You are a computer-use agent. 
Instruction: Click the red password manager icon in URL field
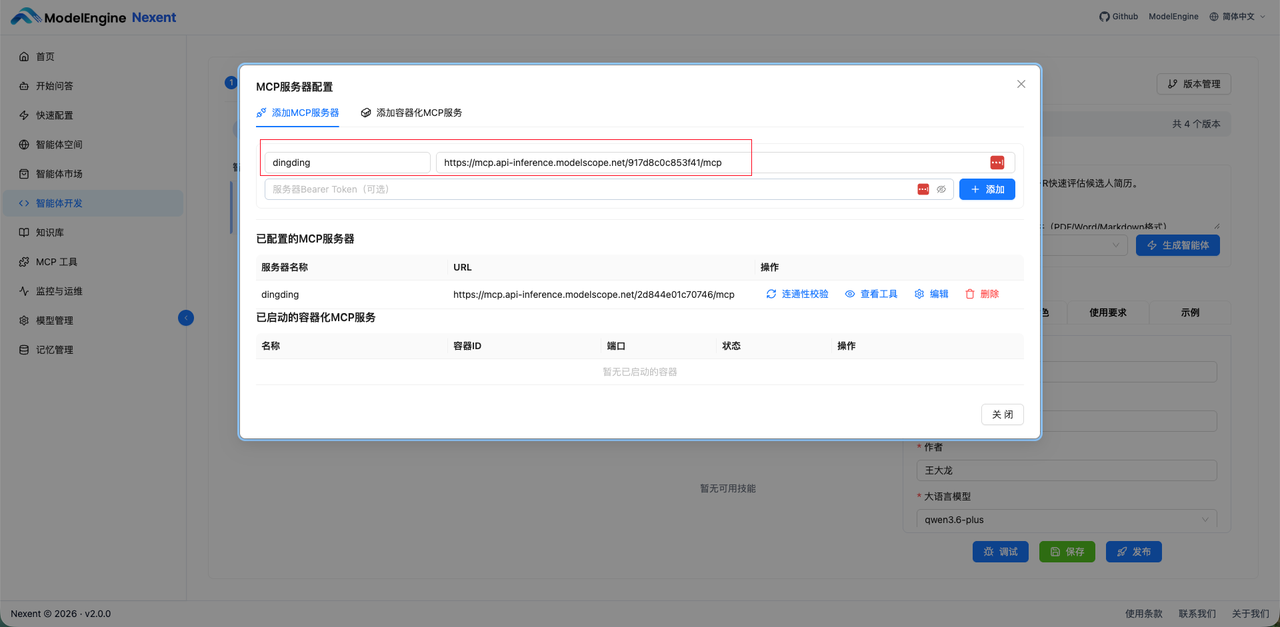coord(997,163)
